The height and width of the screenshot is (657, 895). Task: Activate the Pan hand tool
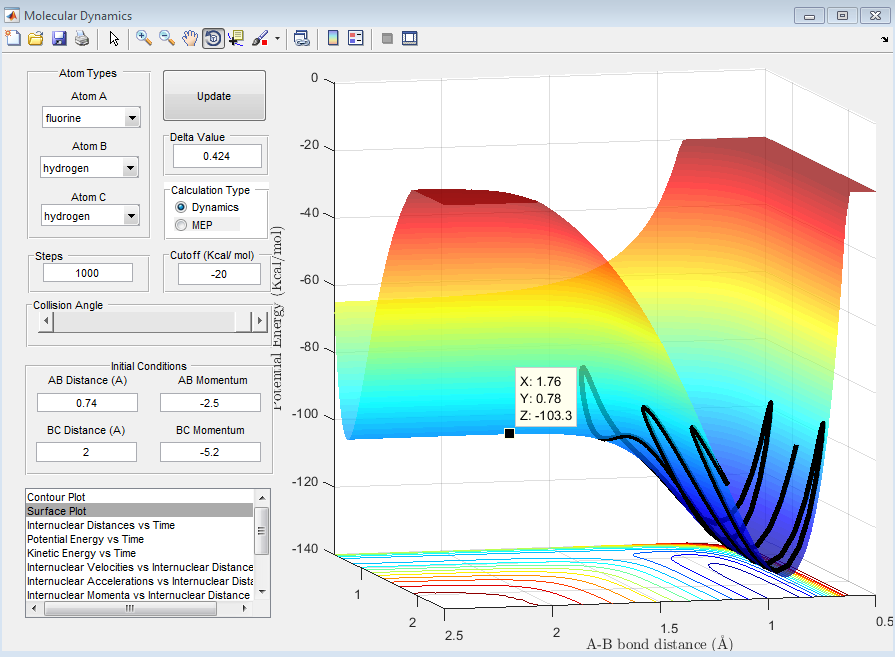(x=190, y=38)
